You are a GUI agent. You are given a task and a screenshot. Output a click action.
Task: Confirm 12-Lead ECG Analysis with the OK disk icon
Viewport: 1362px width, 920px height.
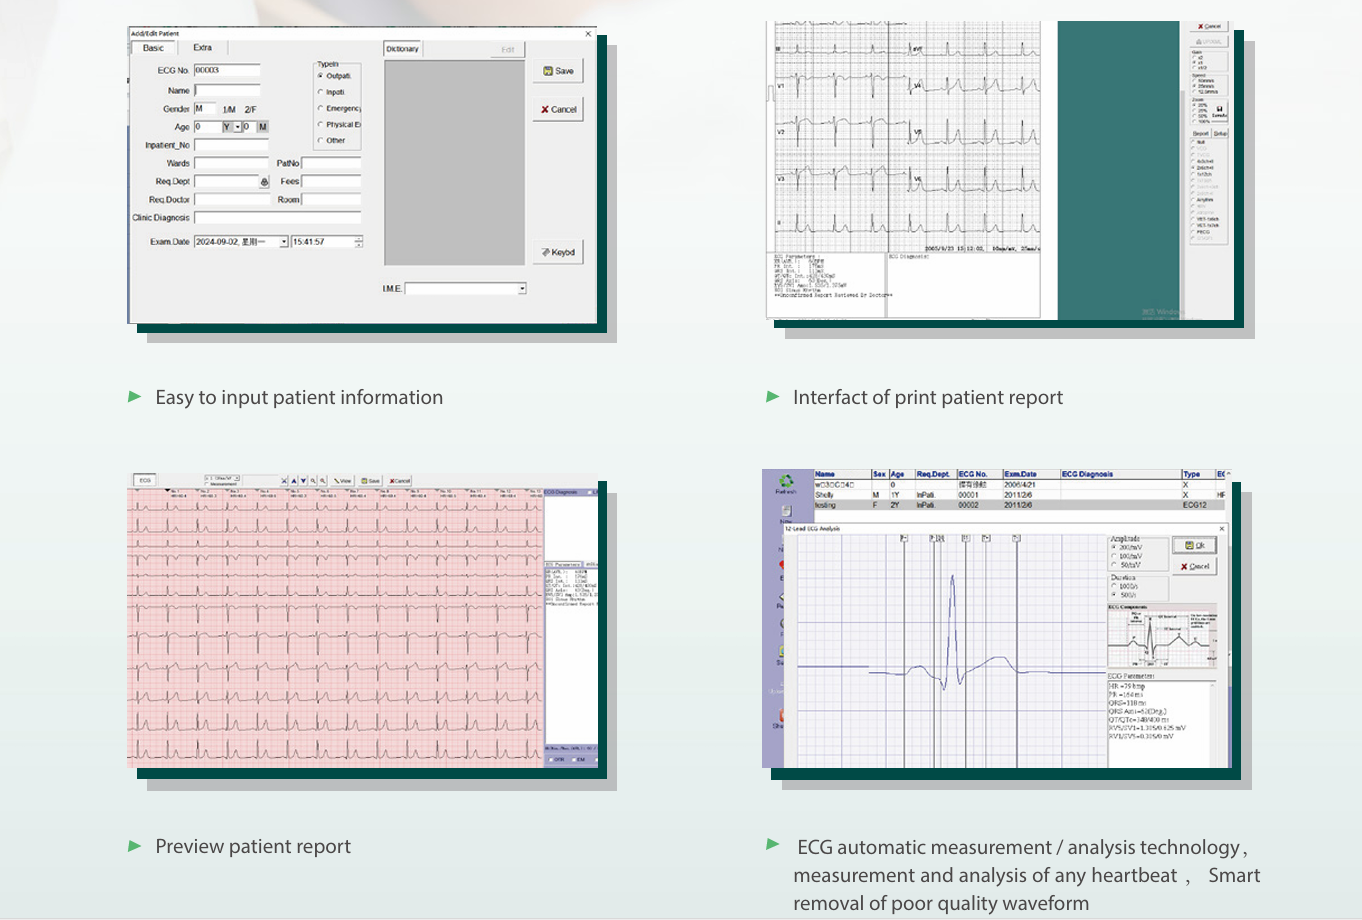point(1194,545)
